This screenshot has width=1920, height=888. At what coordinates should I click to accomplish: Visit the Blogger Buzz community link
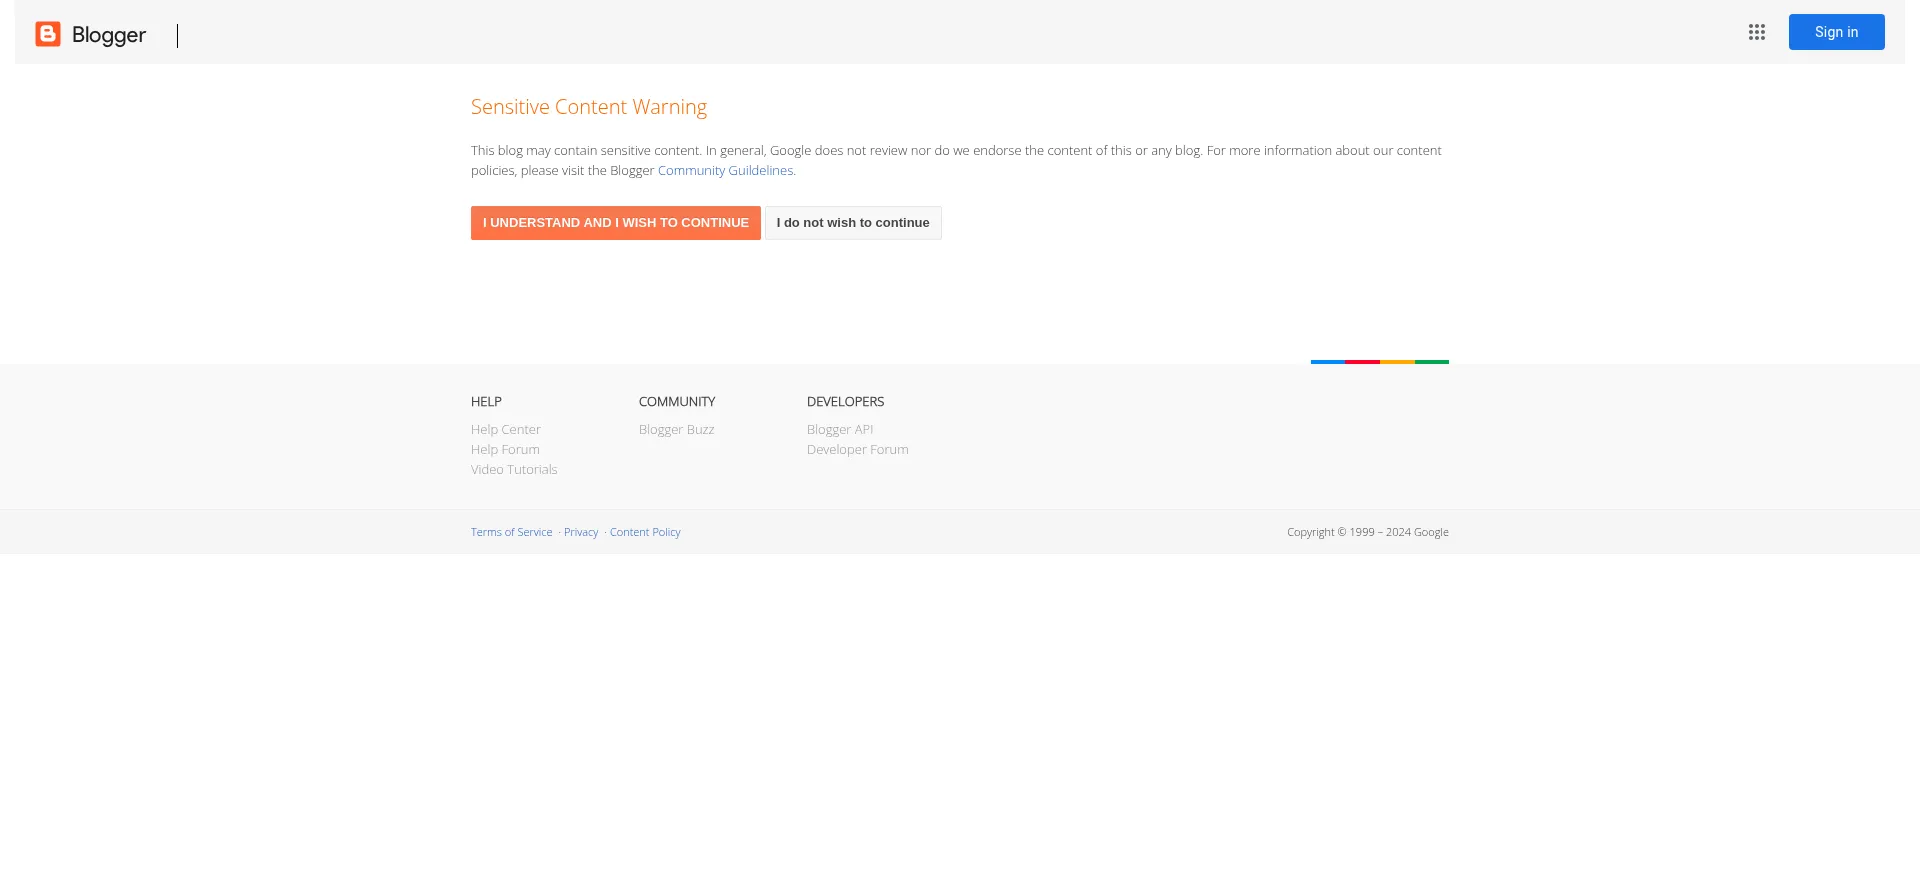pyautogui.click(x=676, y=430)
